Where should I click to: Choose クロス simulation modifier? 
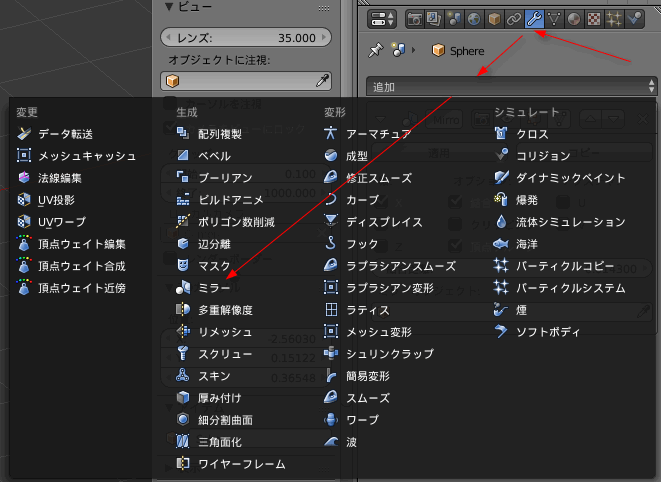click(x=521, y=134)
